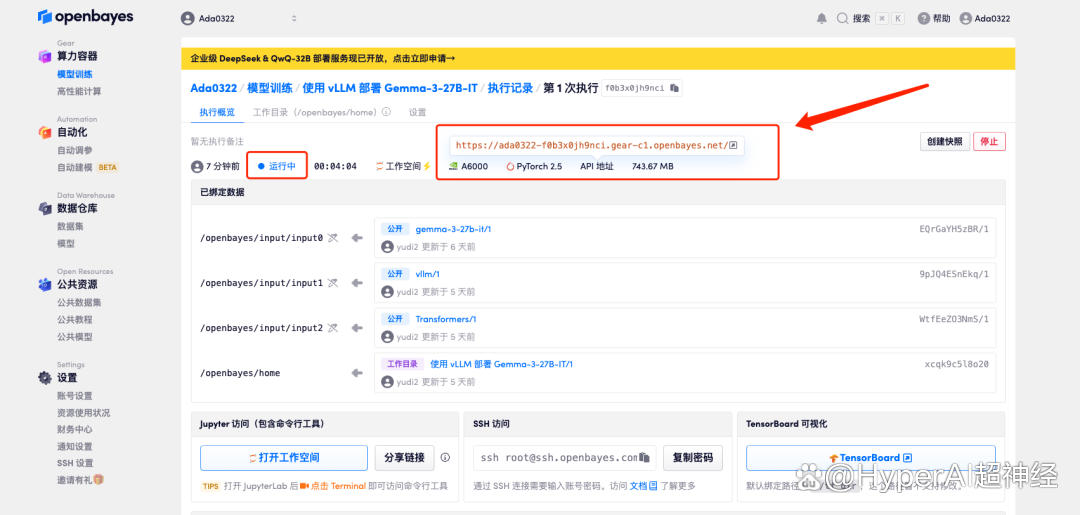Viewport: 1080px width, 515px height.
Task: Open 公共教程 in sidebar
Action: point(74,319)
